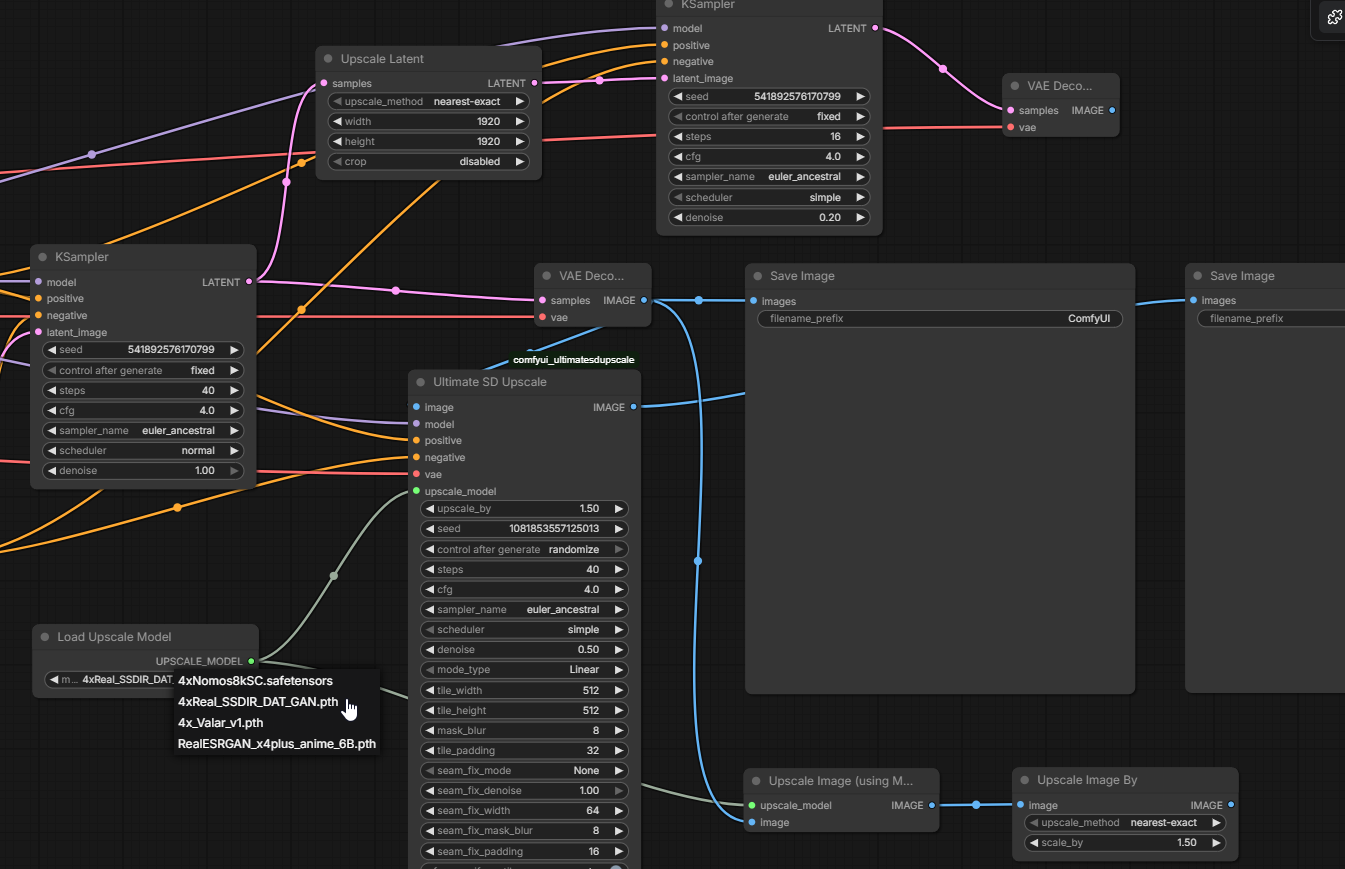This screenshot has height=869, width=1345.
Task: Click upscale_model input port on Upscale Image node
Action: (751, 805)
